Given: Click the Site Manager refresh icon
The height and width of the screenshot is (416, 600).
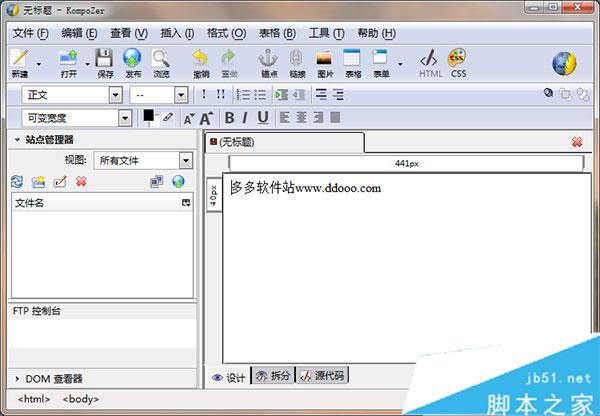Looking at the screenshot, I should click(x=17, y=181).
